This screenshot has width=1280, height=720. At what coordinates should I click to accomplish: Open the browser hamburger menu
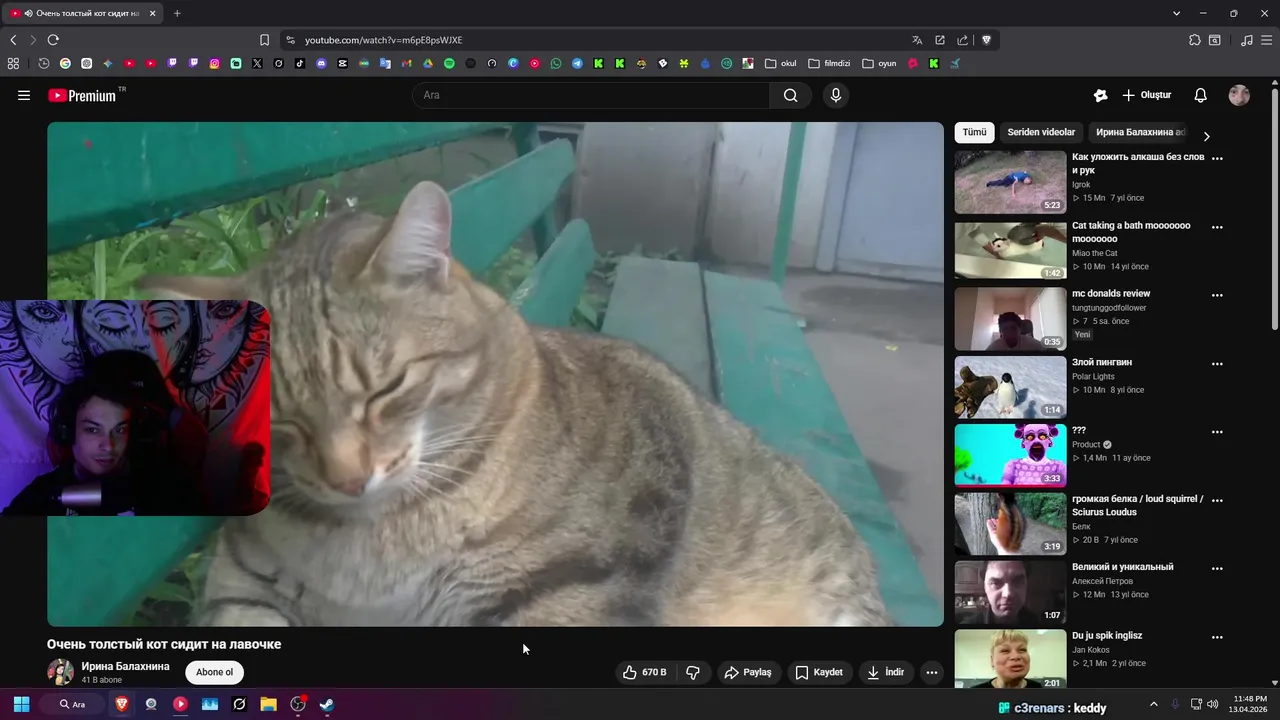1266,40
